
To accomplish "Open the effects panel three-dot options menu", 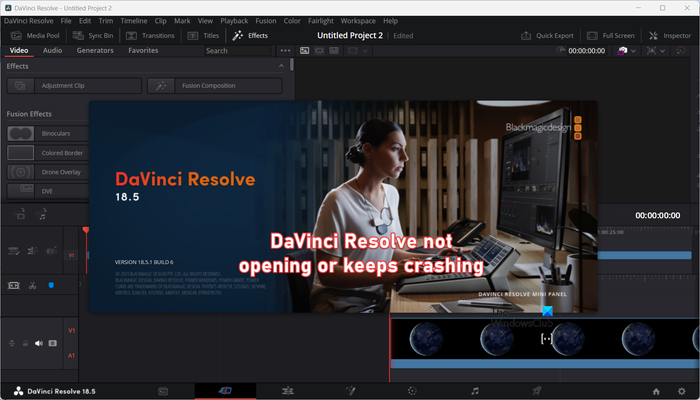I will pos(286,51).
